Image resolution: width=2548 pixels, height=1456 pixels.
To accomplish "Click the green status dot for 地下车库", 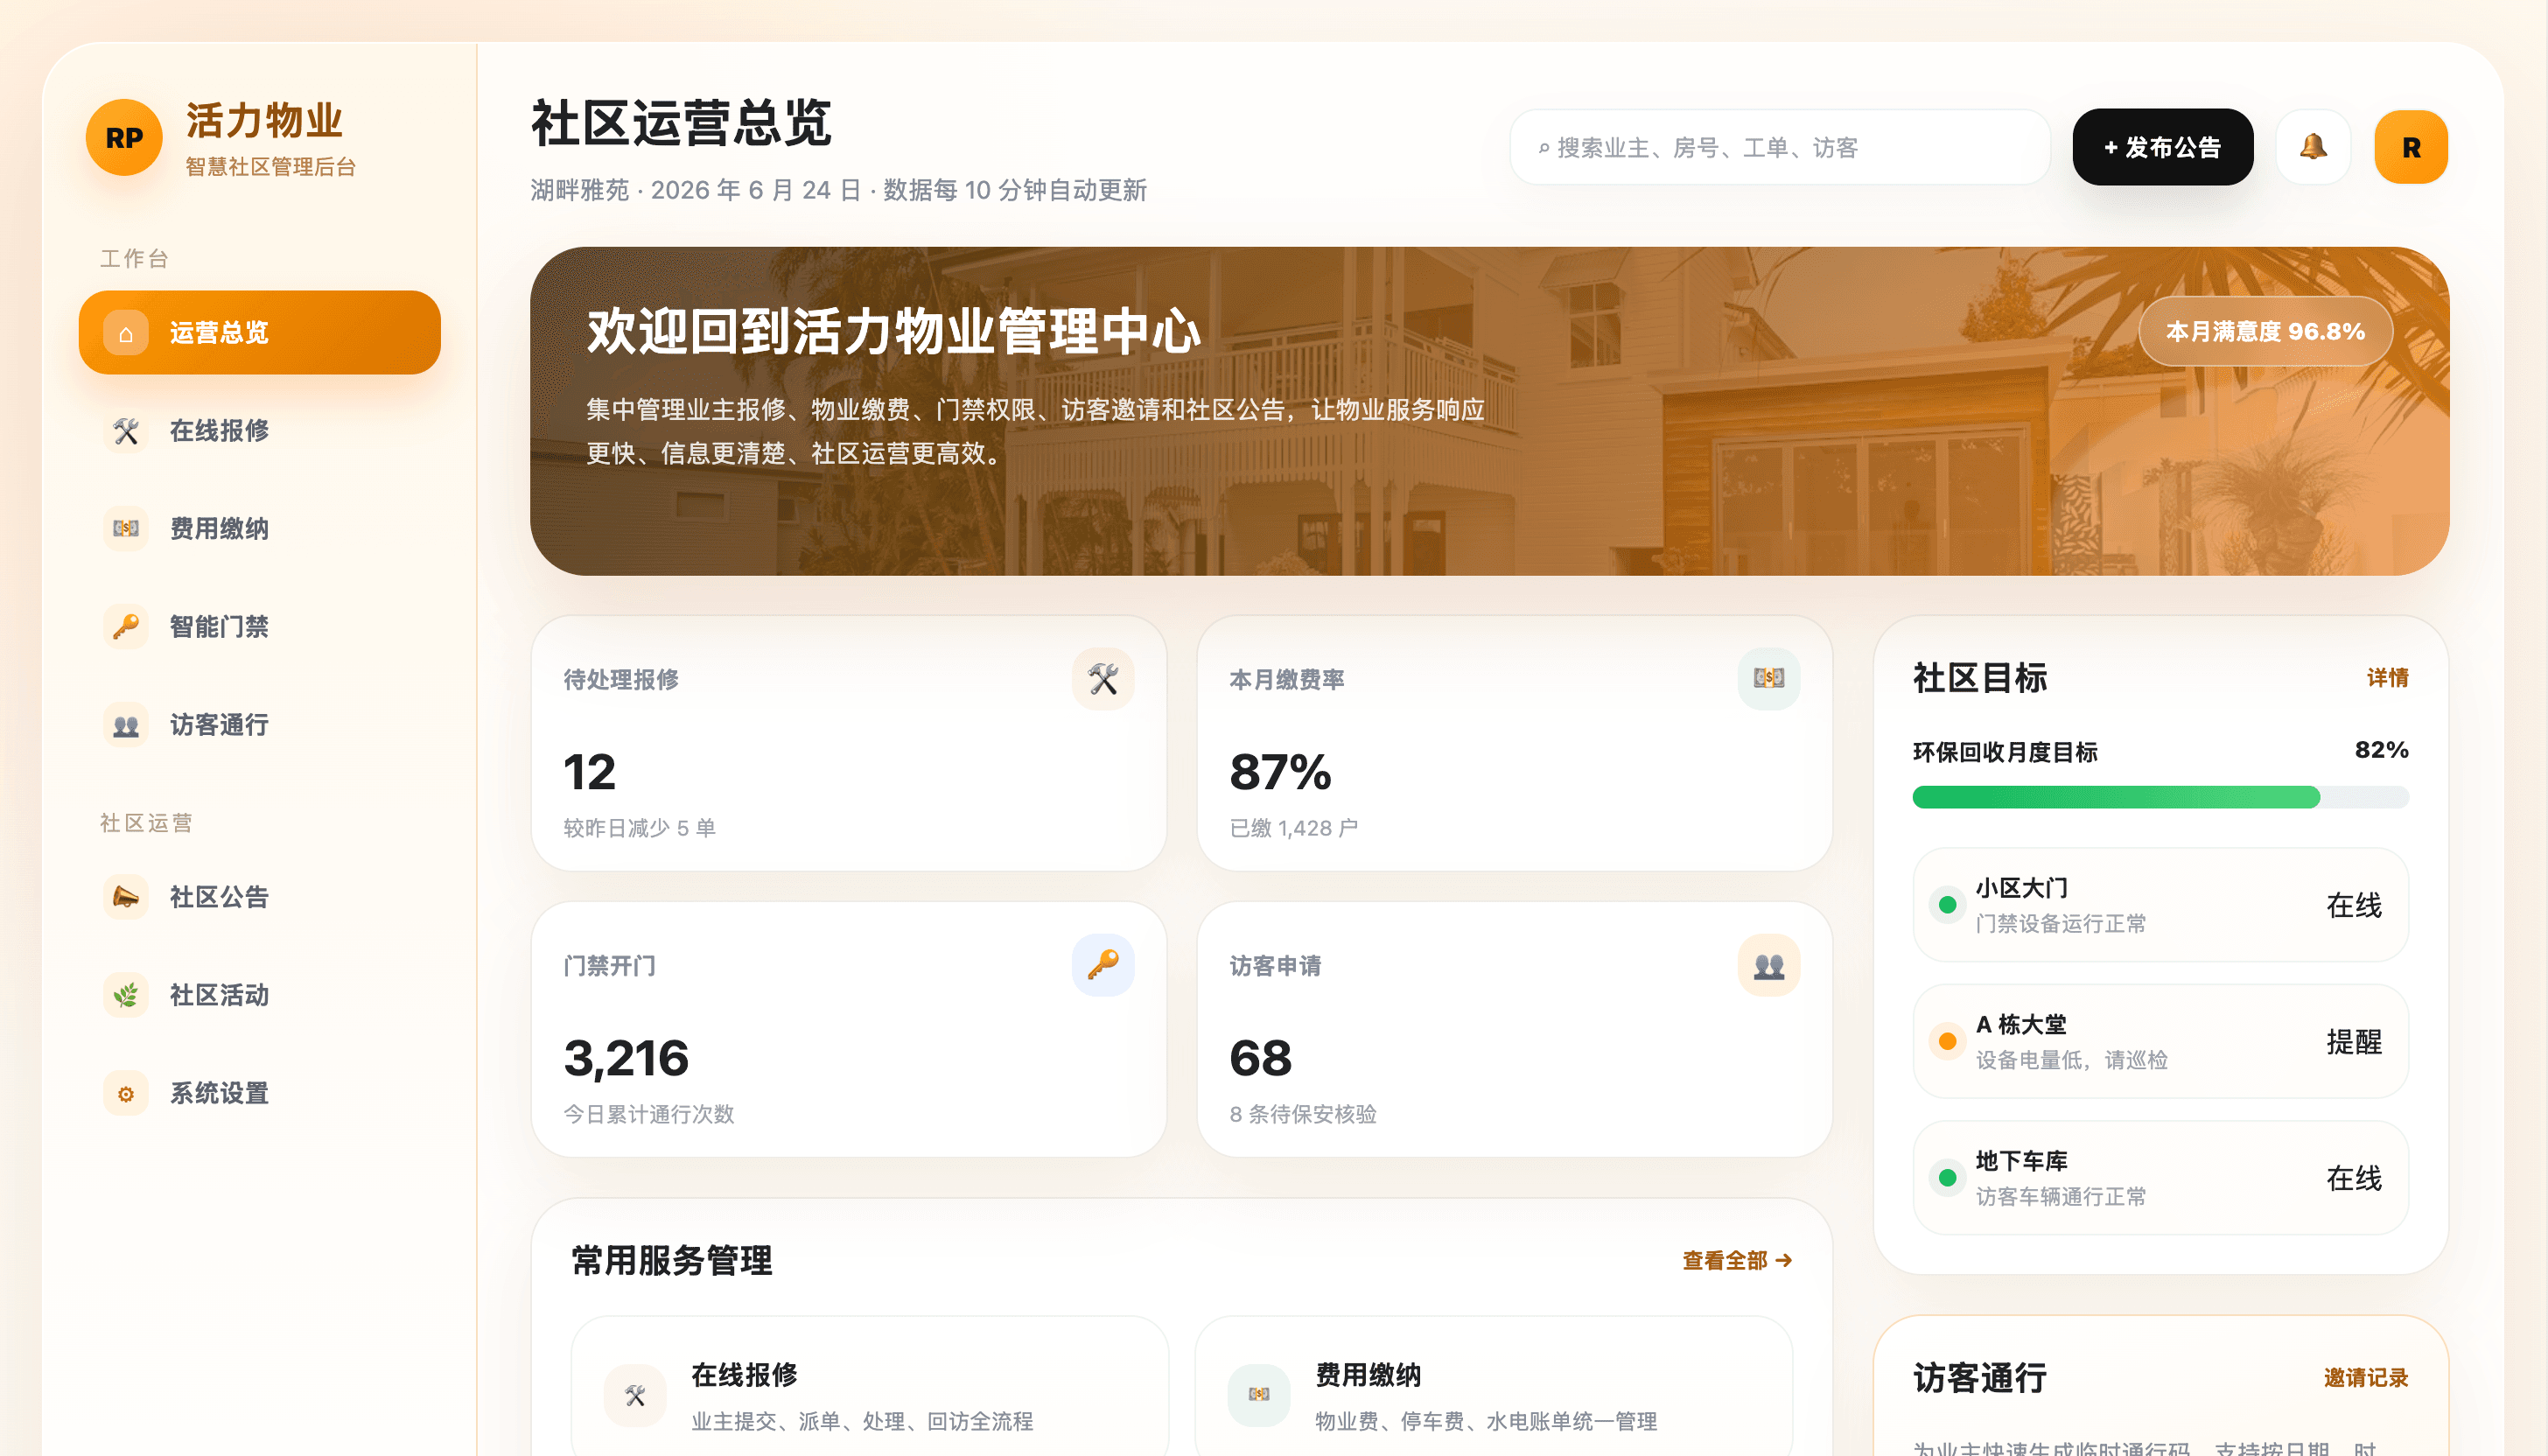I will click(1947, 1178).
